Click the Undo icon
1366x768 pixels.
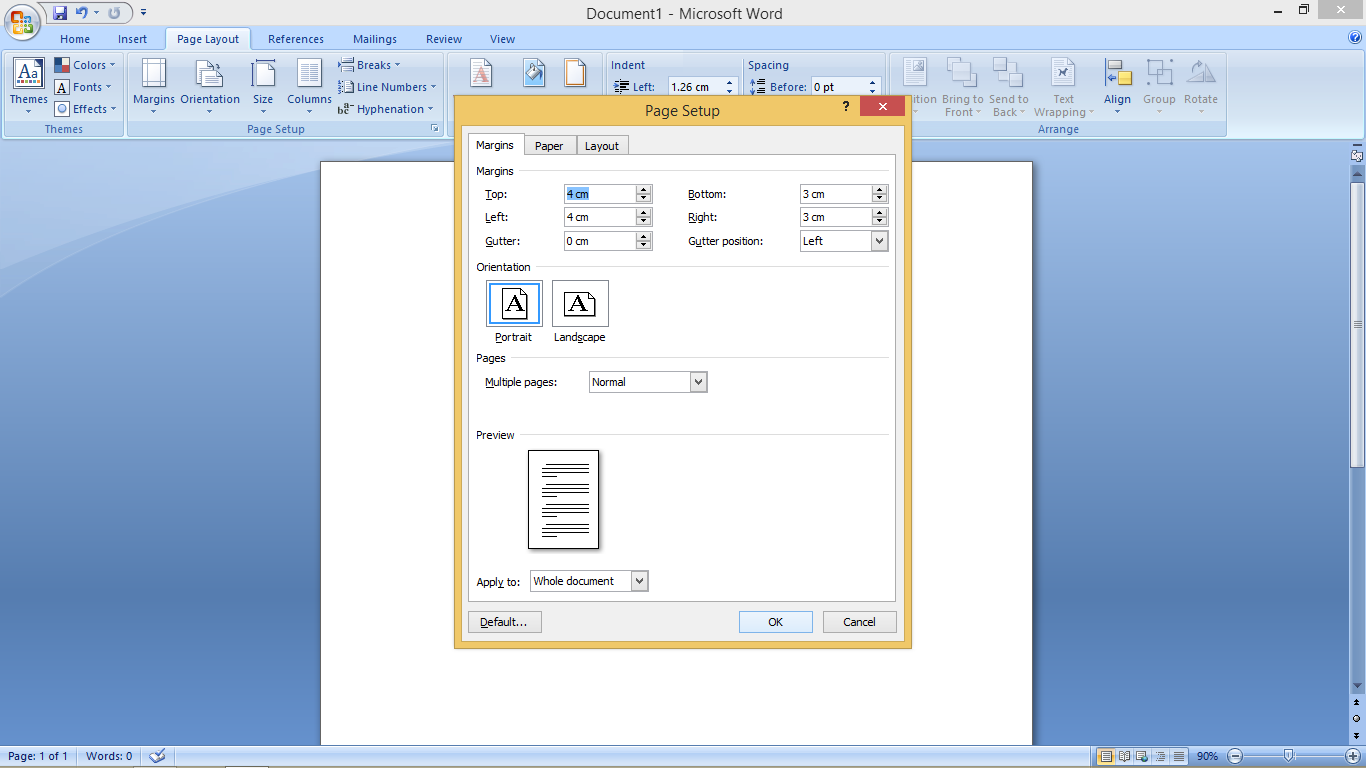click(x=82, y=13)
